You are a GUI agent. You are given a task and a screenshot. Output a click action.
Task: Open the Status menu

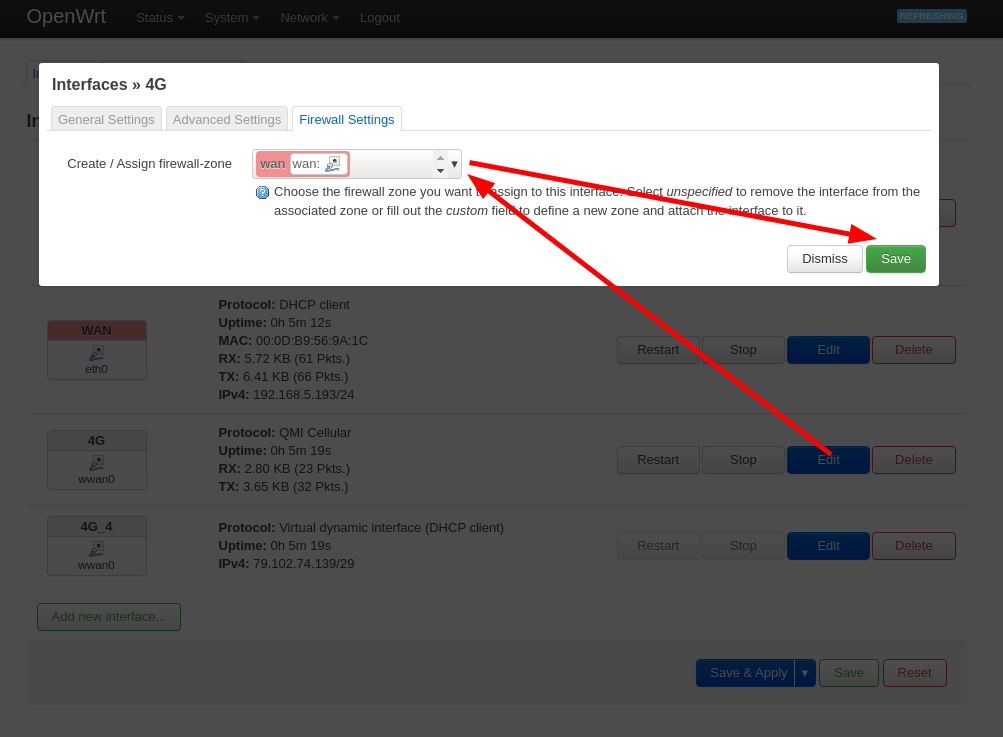pyautogui.click(x=160, y=18)
